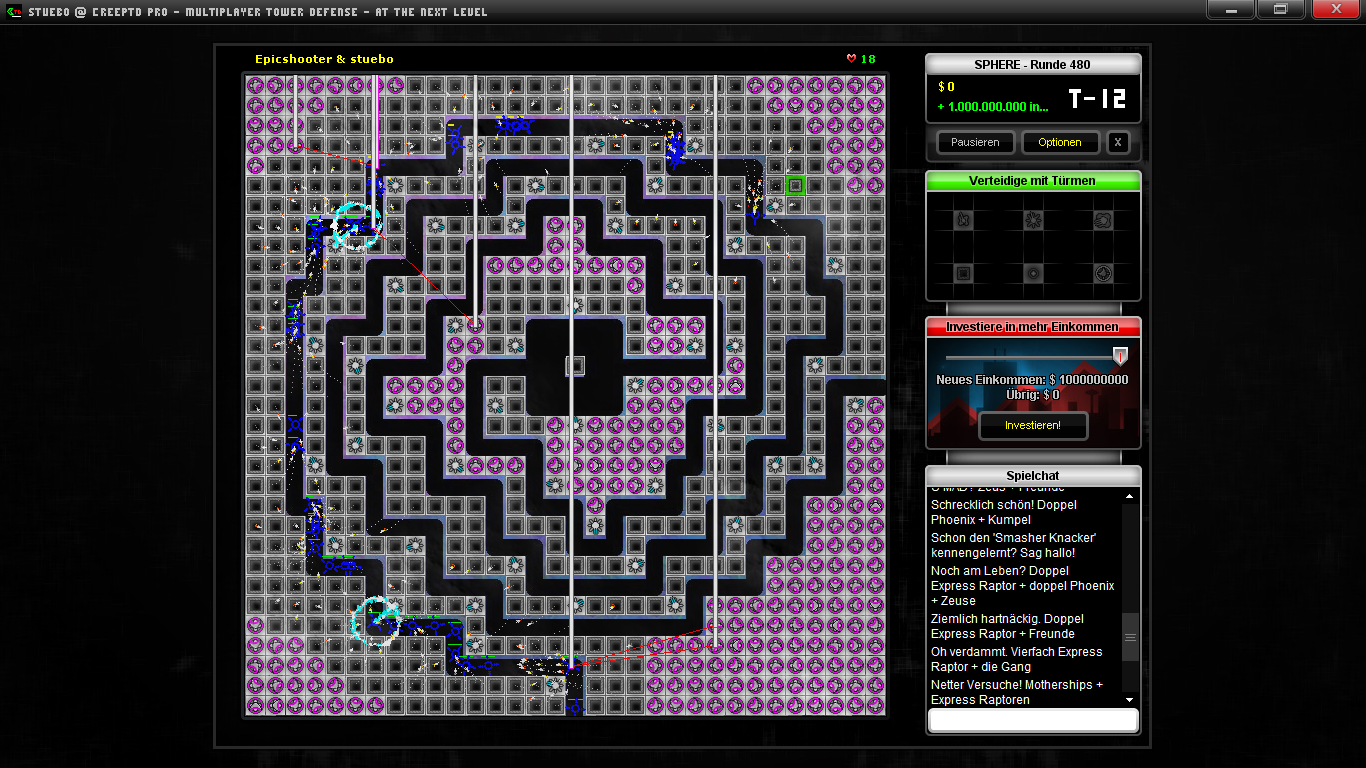This screenshot has width=1366, height=768.
Task: Click chat line starting 'Noch am Leben?'
Action: pos(1023,586)
